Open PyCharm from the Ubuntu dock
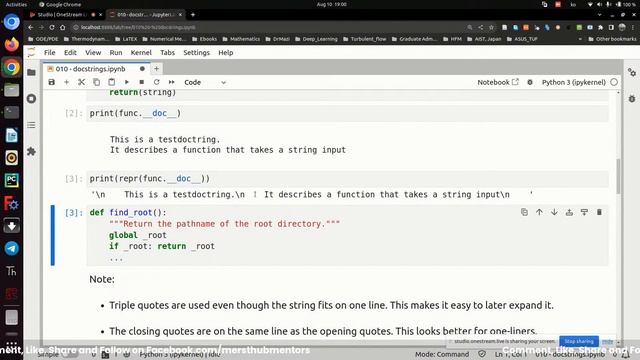 [11, 180]
